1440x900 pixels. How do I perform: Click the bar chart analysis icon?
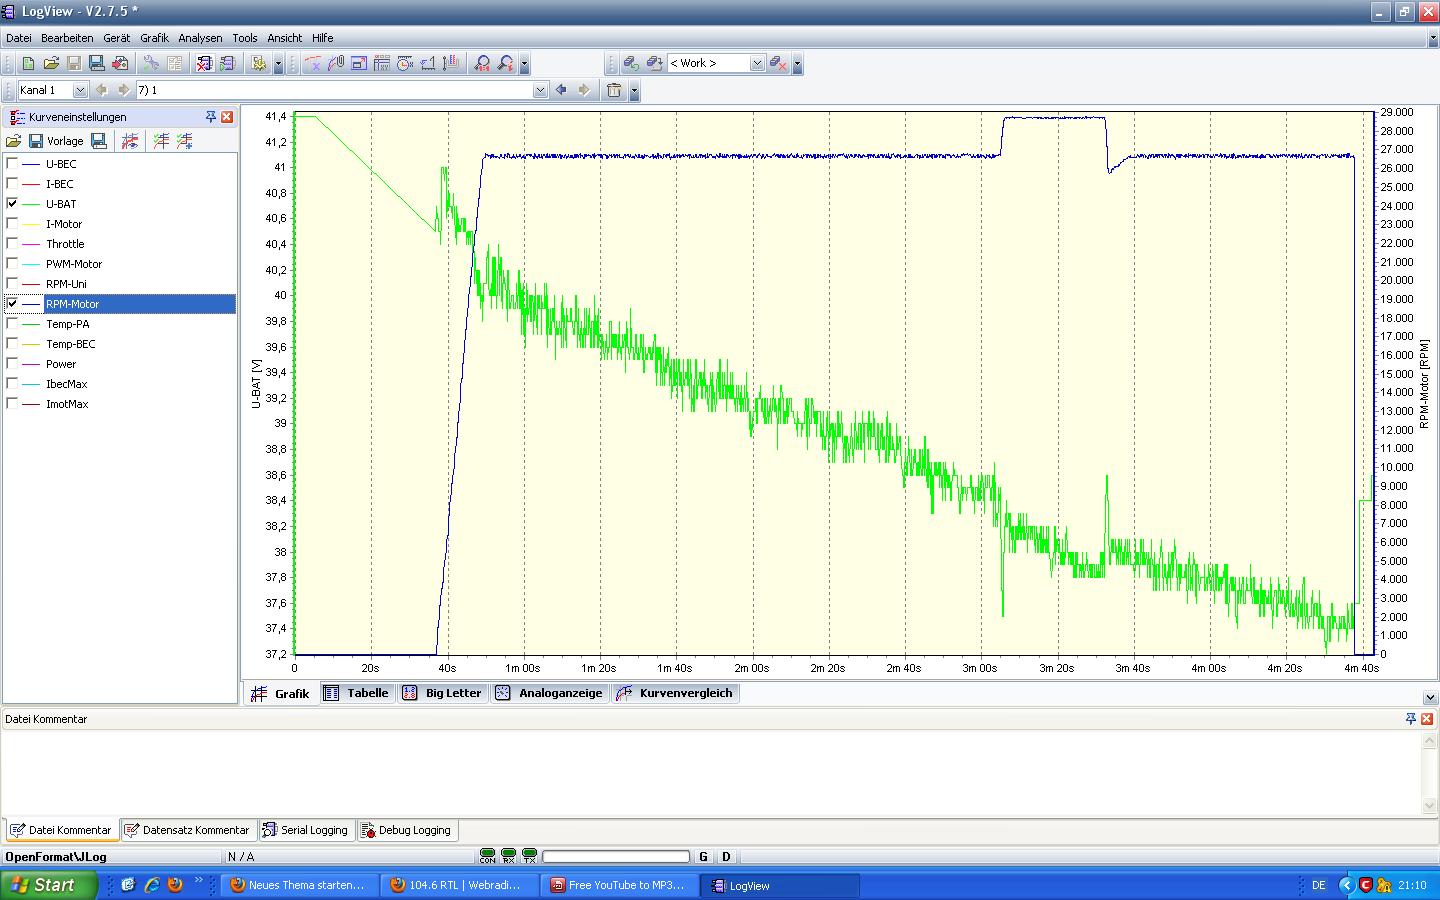tap(451, 63)
